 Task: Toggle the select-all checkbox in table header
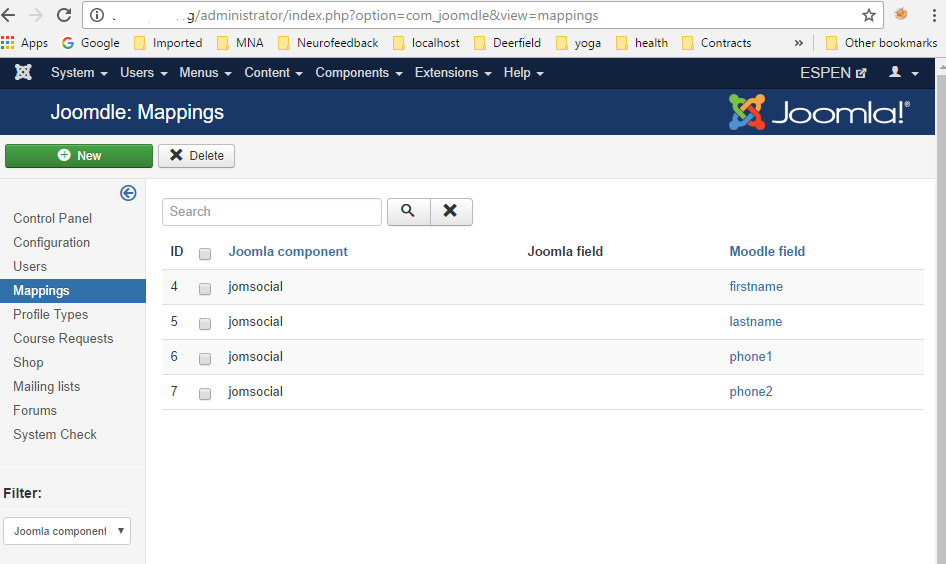205,253
